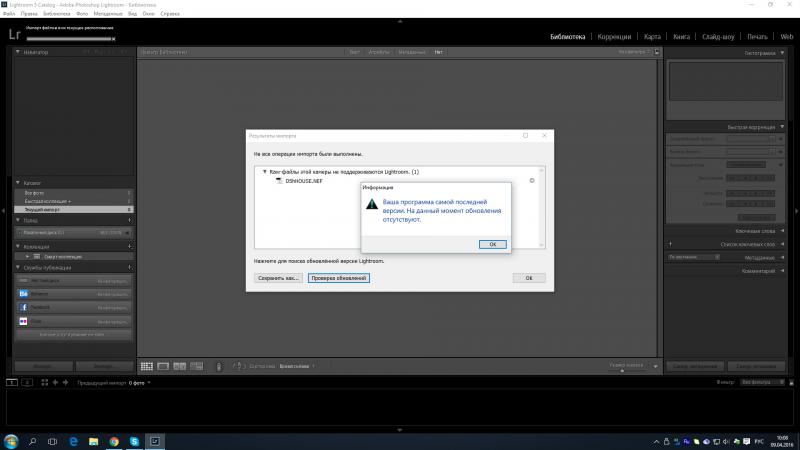
Task: Collapse the right panel side arrow
Action: tap(796, 211)
